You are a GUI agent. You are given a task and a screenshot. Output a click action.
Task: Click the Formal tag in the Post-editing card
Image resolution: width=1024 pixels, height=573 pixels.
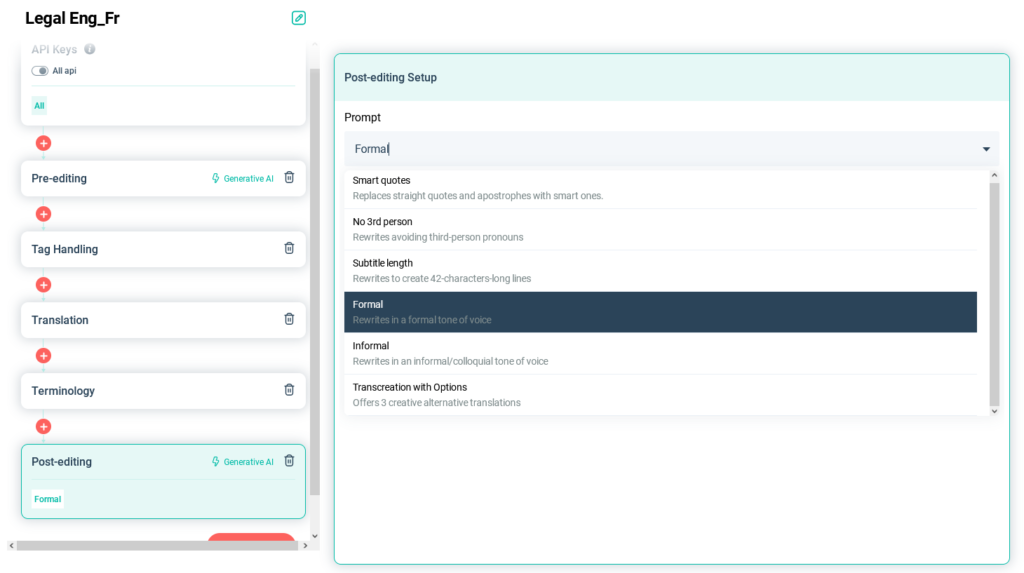click(x=48, y=499)
